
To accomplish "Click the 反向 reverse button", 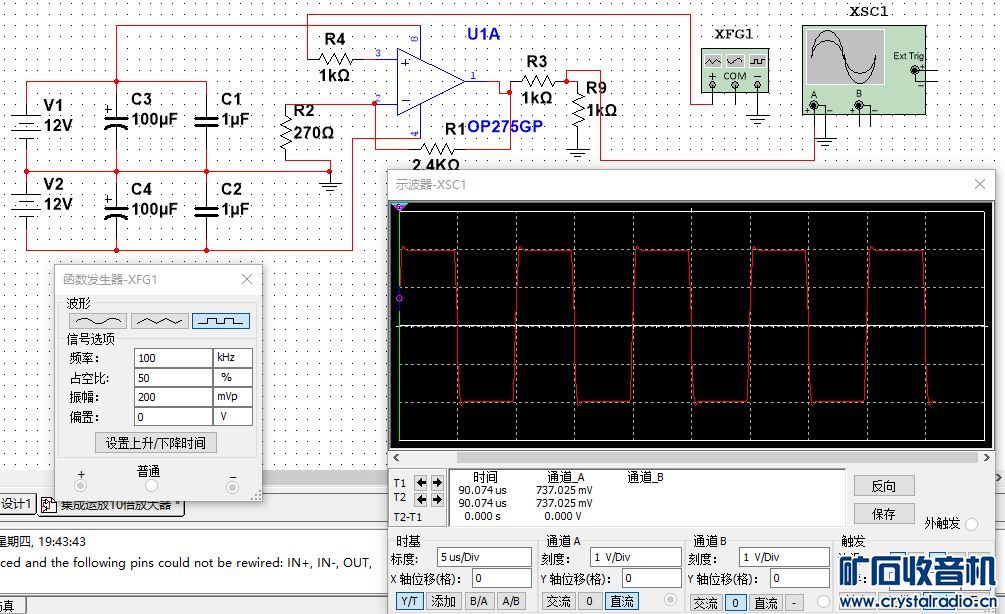I will (x=884, y=486).
